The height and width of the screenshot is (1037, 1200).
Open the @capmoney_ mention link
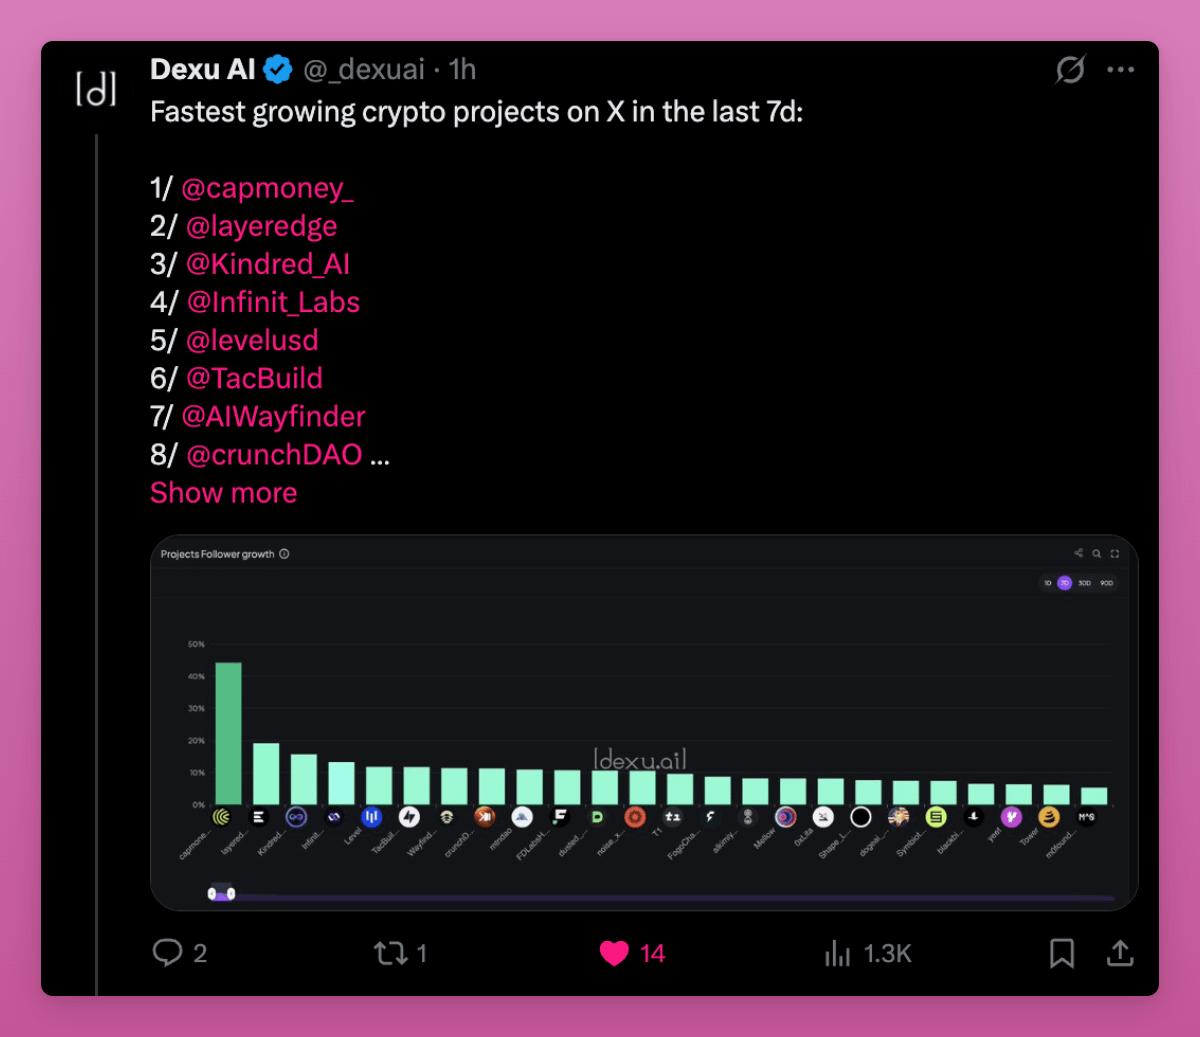[267, 188]
